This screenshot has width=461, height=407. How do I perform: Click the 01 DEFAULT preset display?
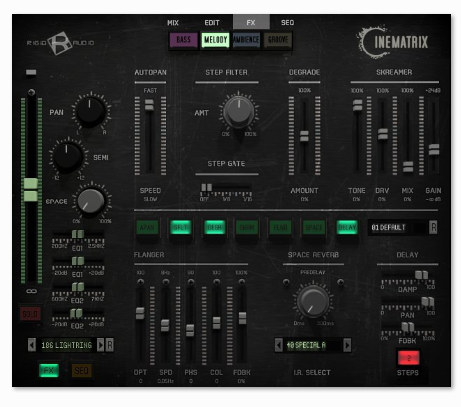coord(397,228)
